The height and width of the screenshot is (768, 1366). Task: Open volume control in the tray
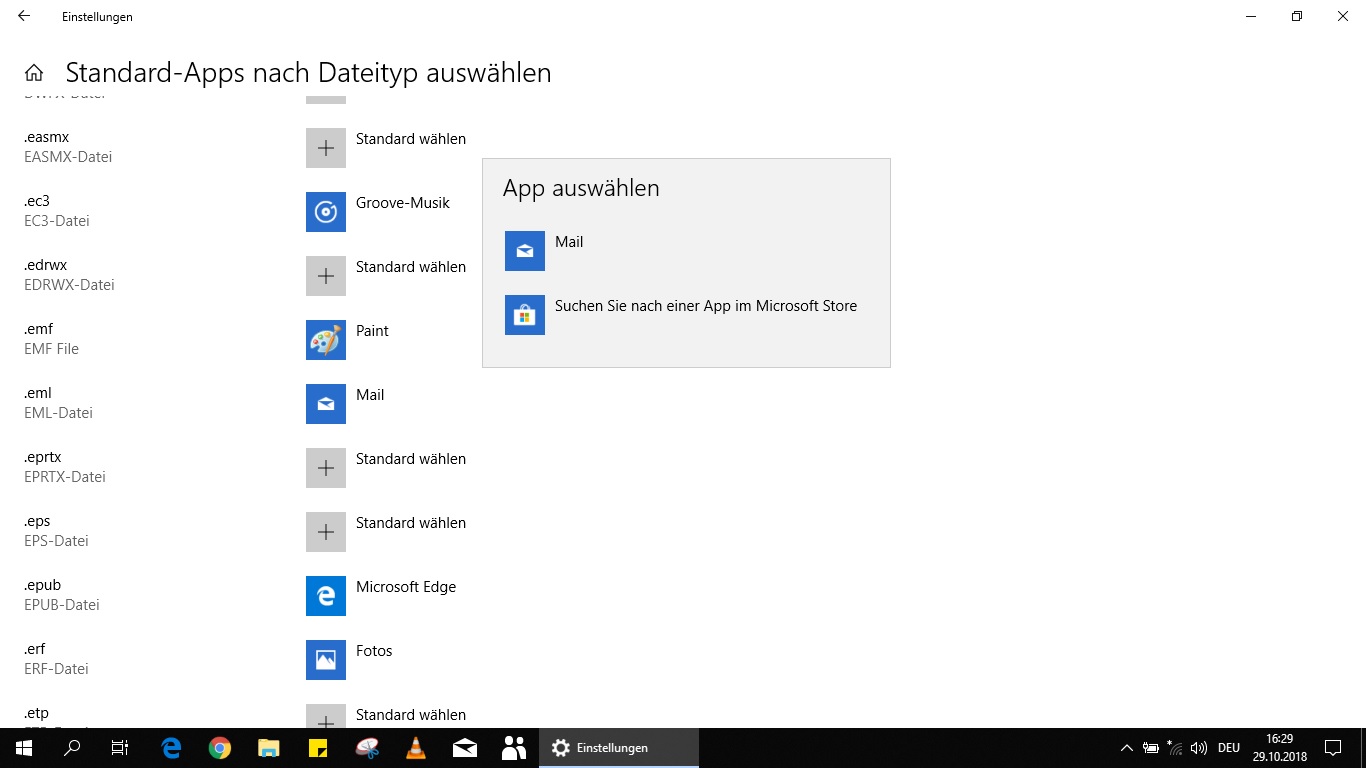pos(1199,748)
